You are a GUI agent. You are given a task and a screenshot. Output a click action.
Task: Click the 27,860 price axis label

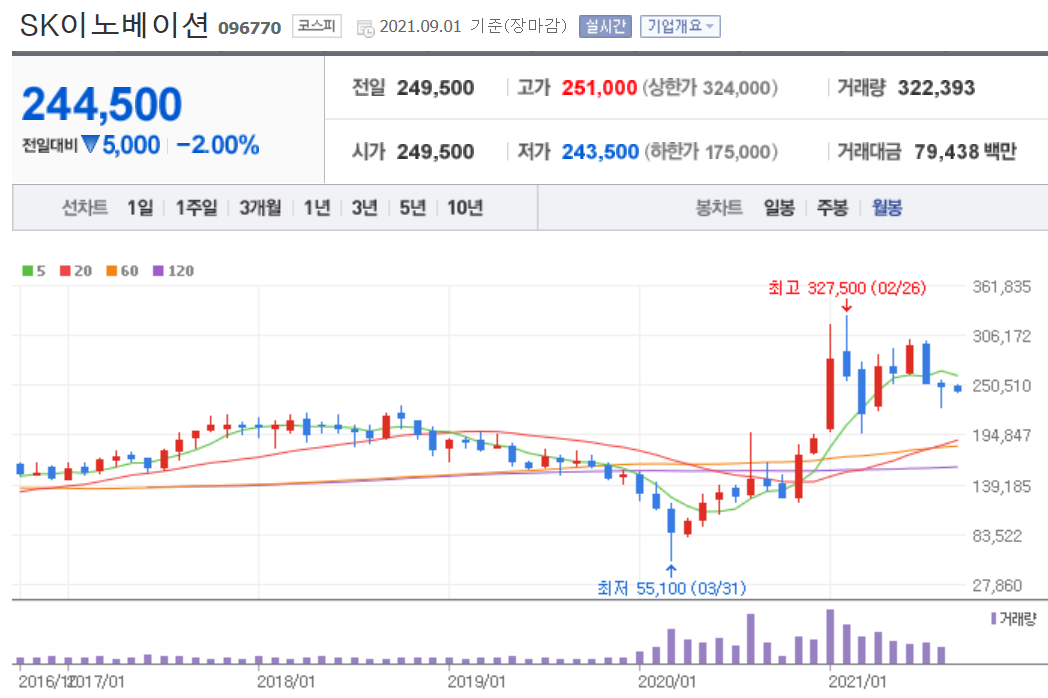coord(997,586)
